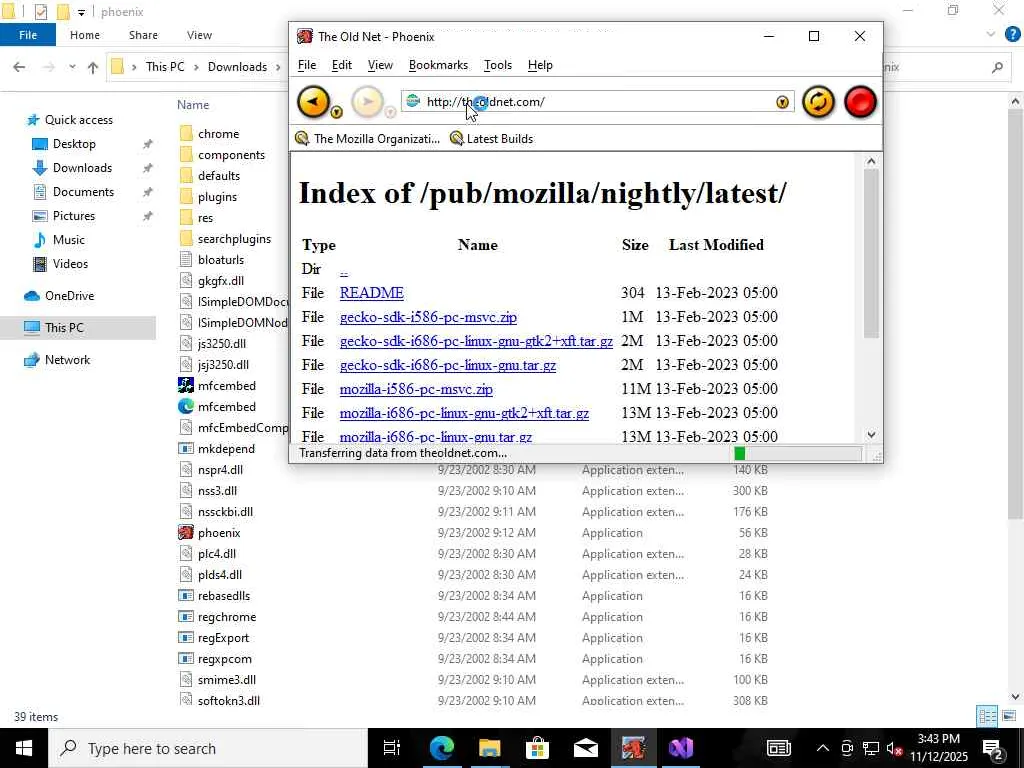The height and width of the screenshot is (768, 1024).
Task: Open the Phoenix Tools menu
Action: coord(498,65)
